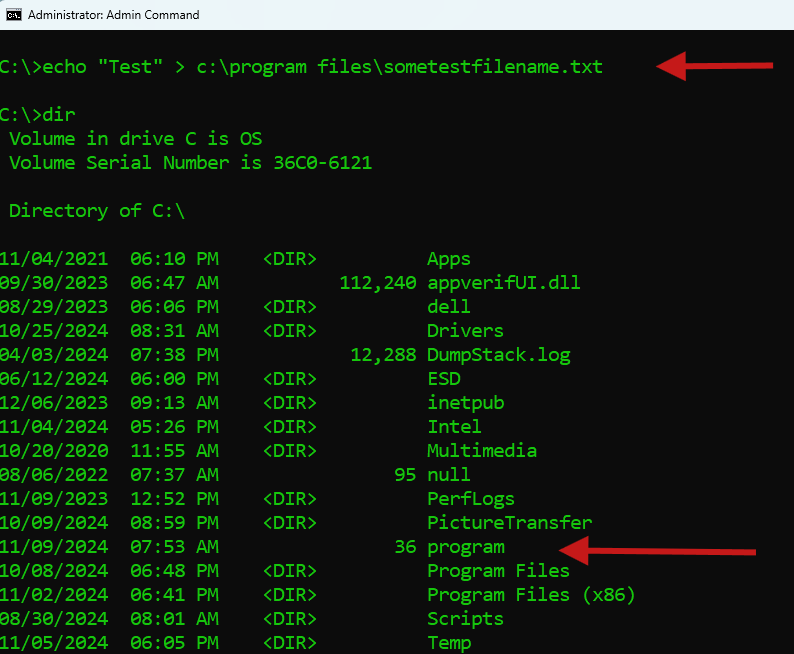Click the Scripts directory name
Screen dimensions: 794x654
(465, 619)
